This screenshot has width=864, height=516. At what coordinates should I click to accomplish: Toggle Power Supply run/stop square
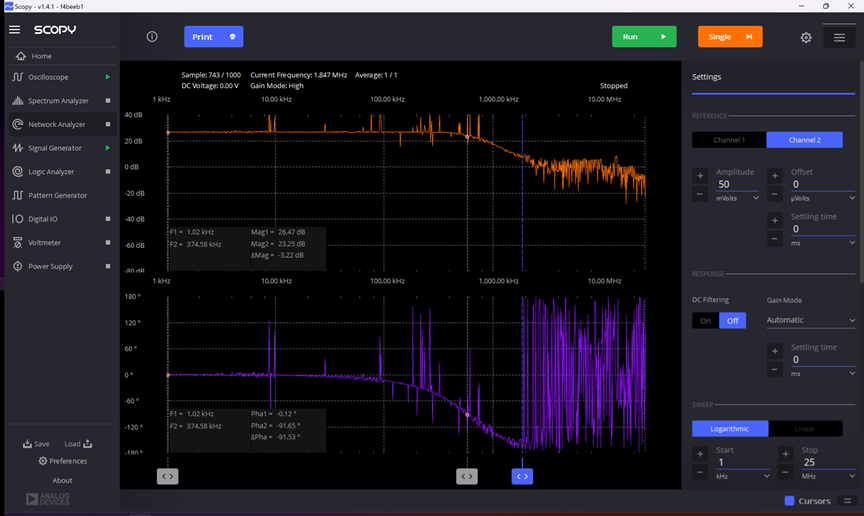(108, 266)
